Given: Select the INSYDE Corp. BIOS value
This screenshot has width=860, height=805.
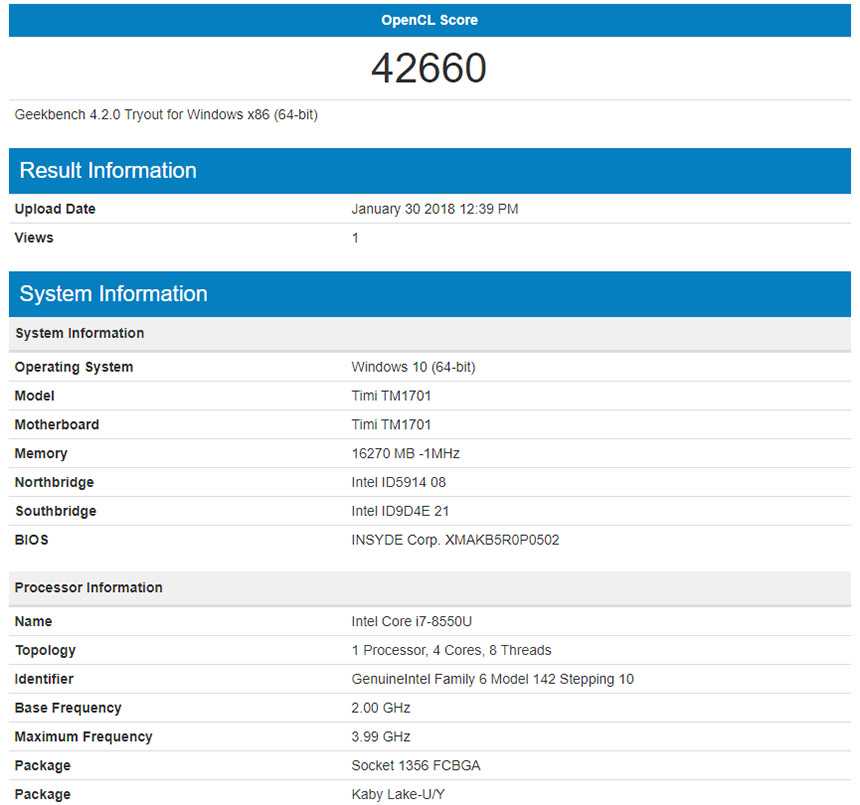Looking at the screenshot, I should click(455, 540).
